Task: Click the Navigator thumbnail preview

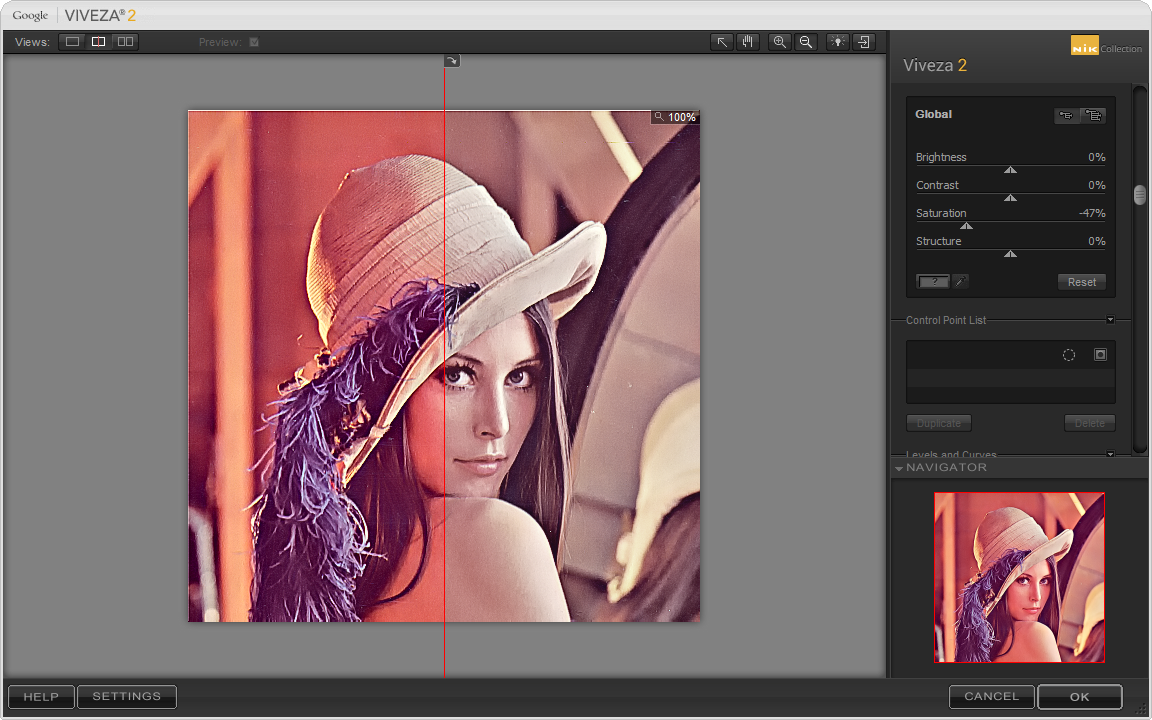Action: tap(1019, 577)
